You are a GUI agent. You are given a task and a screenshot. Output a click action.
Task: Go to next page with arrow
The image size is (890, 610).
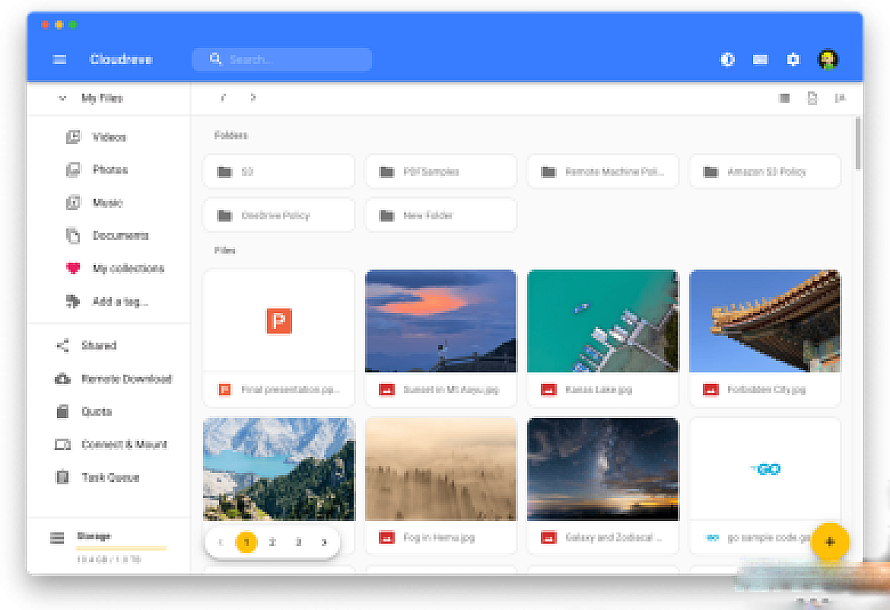click(324, 542)
